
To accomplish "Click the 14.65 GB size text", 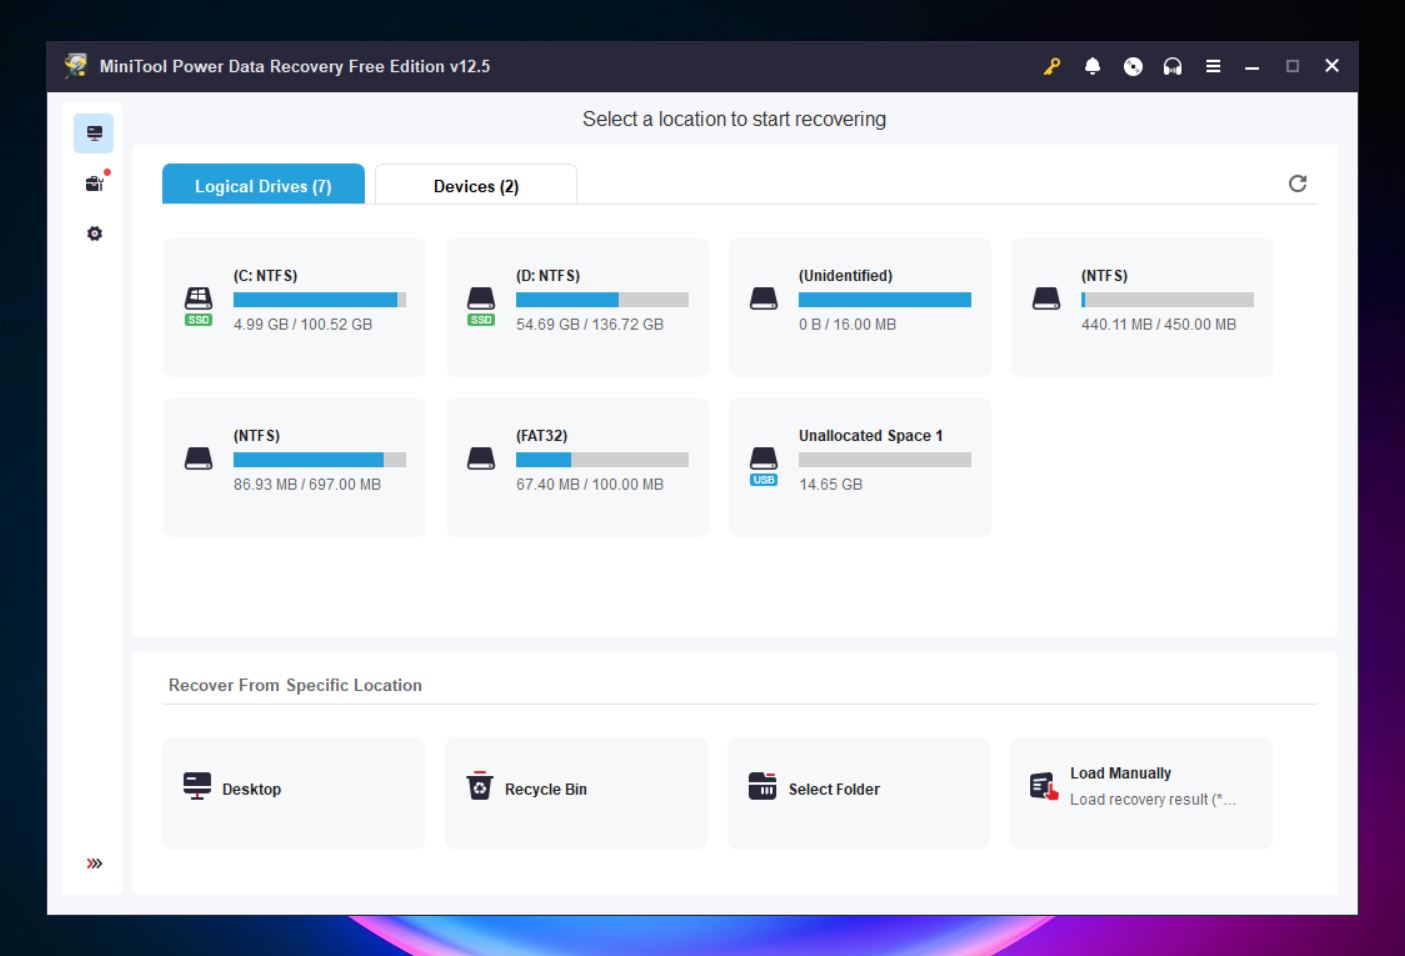I will tap(830, 484).
